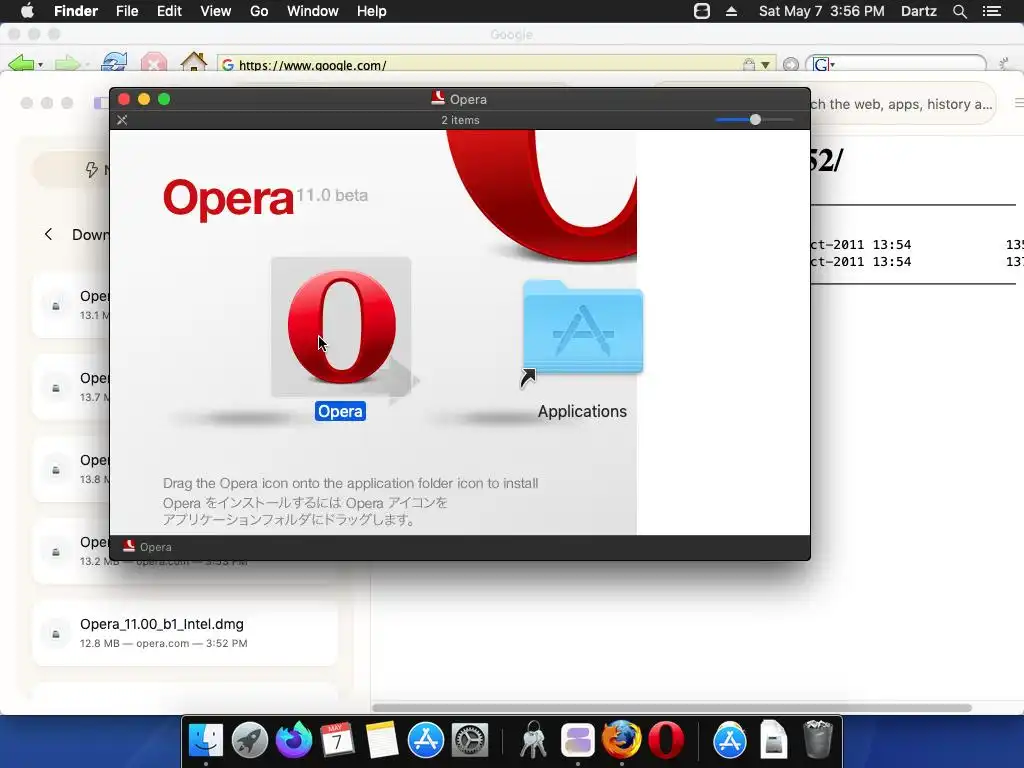Click the forward arrow in browser toolbar
Image resolution: width=1024 pixels, height=768 pixels.
(x=68, y=63)
